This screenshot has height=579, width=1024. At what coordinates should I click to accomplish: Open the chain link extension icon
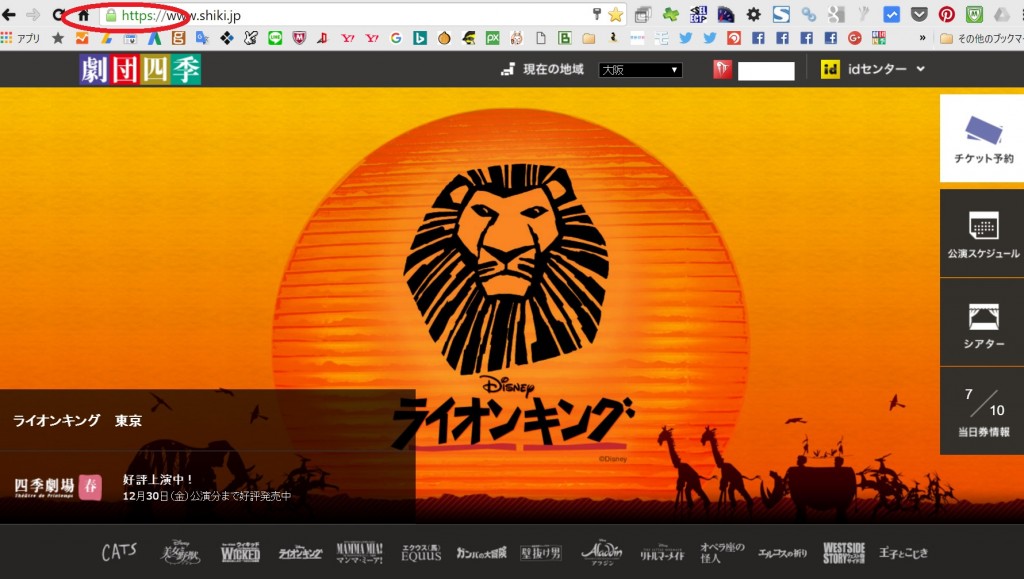click(x=808, y=14)
